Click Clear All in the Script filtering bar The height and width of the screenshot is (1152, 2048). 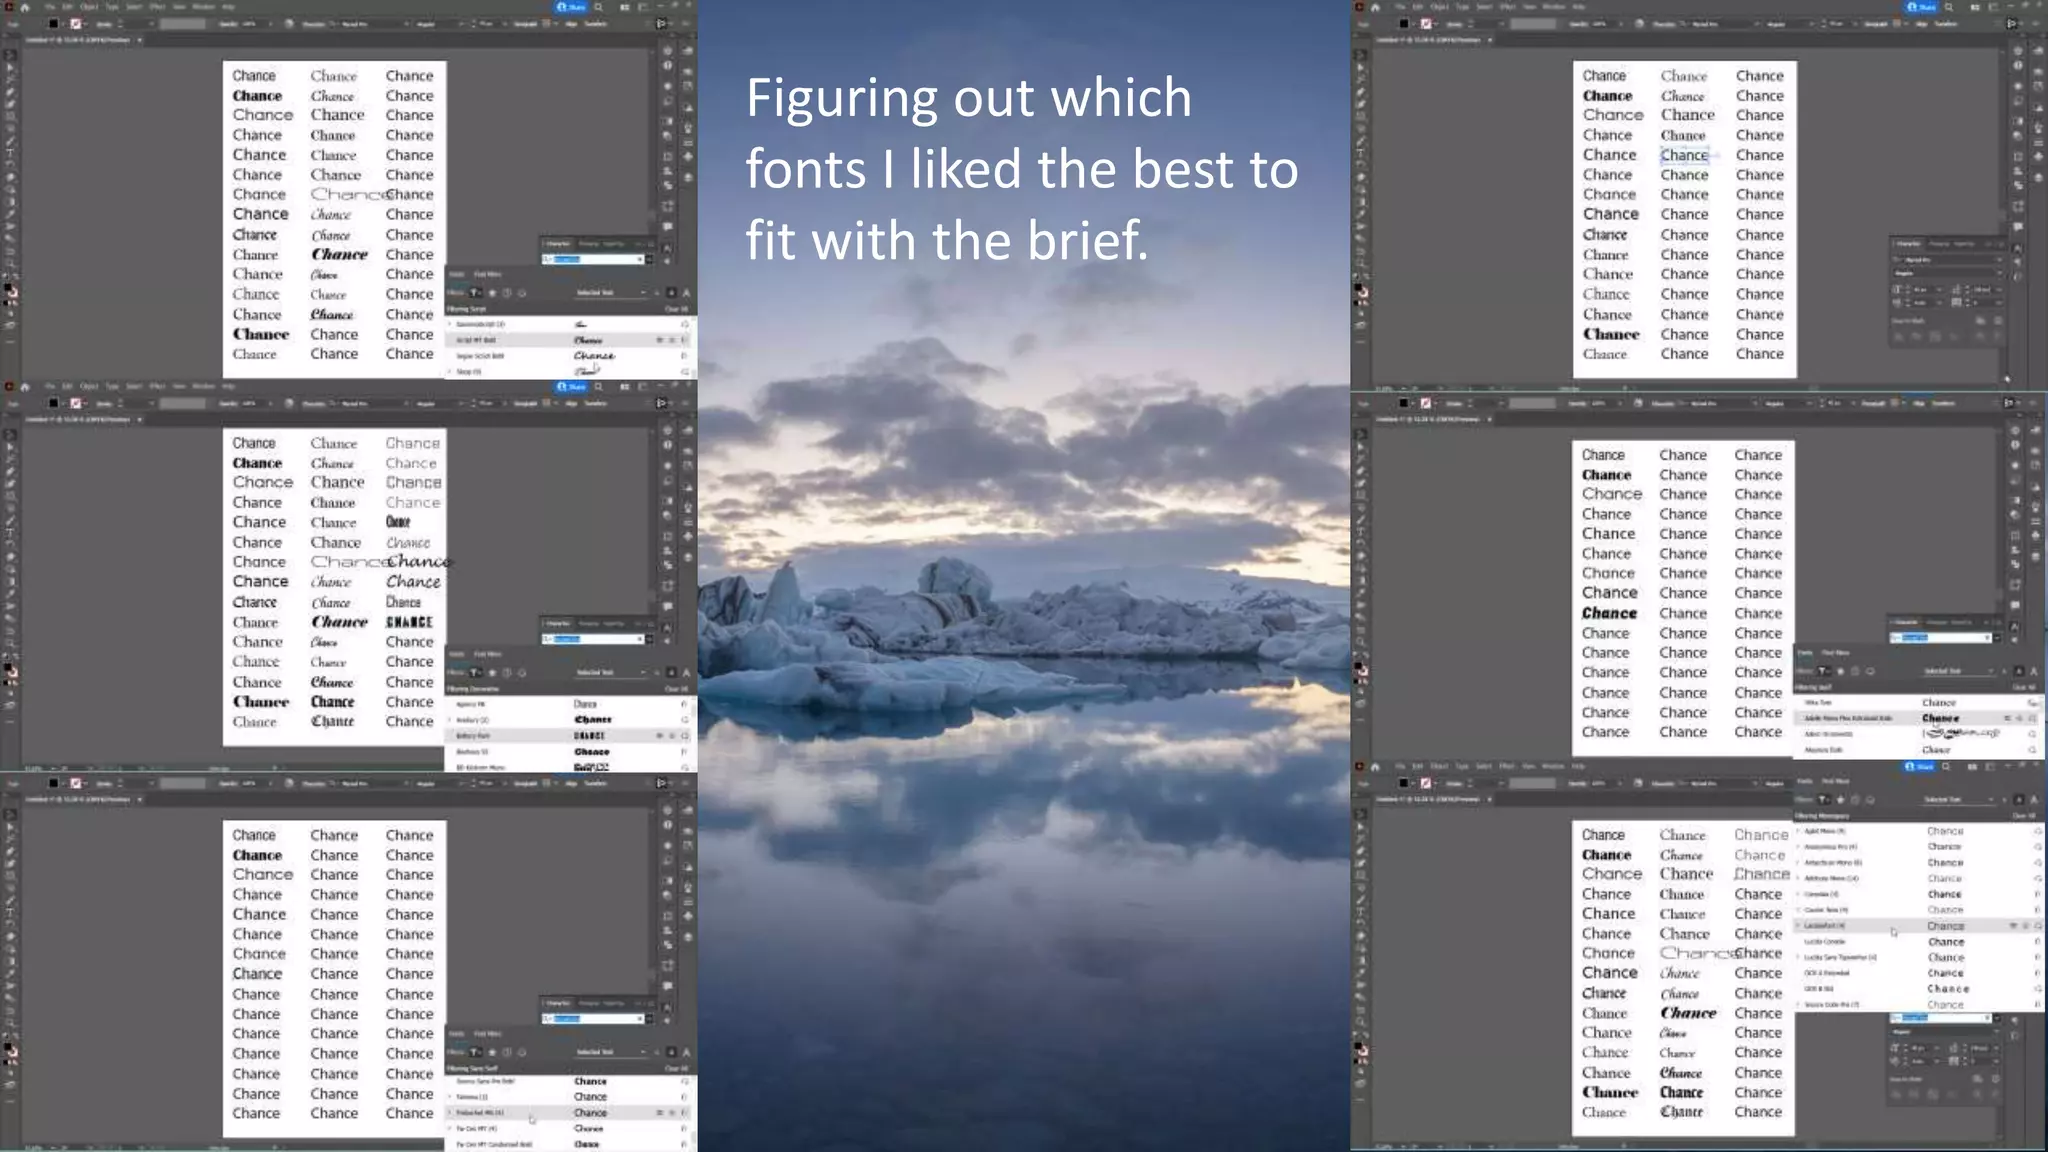pos(676,309)
